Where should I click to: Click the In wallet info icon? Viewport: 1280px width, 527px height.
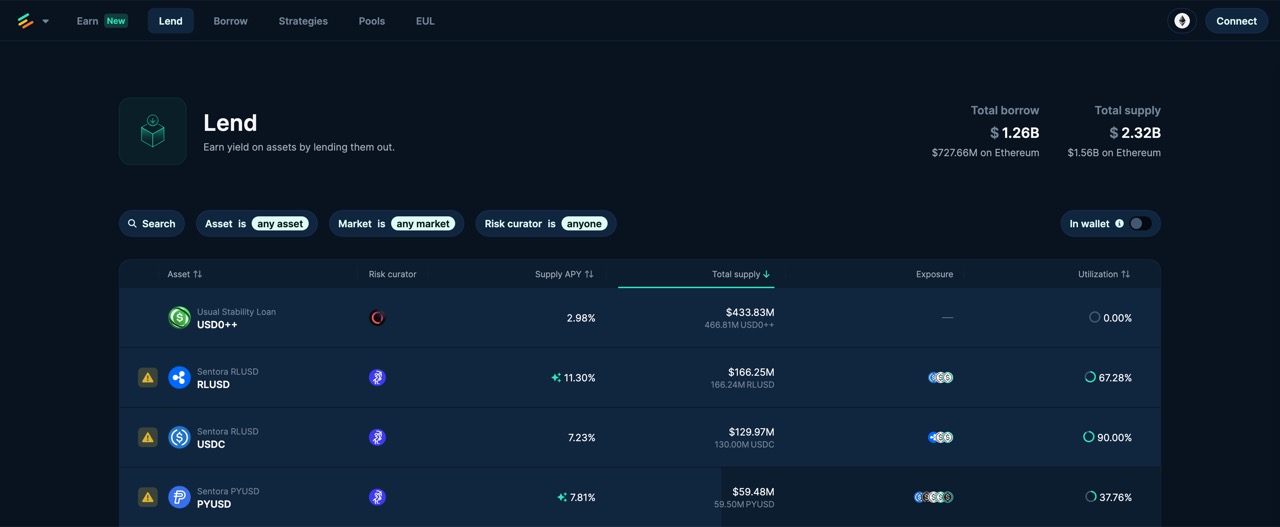pos(1119,224)
